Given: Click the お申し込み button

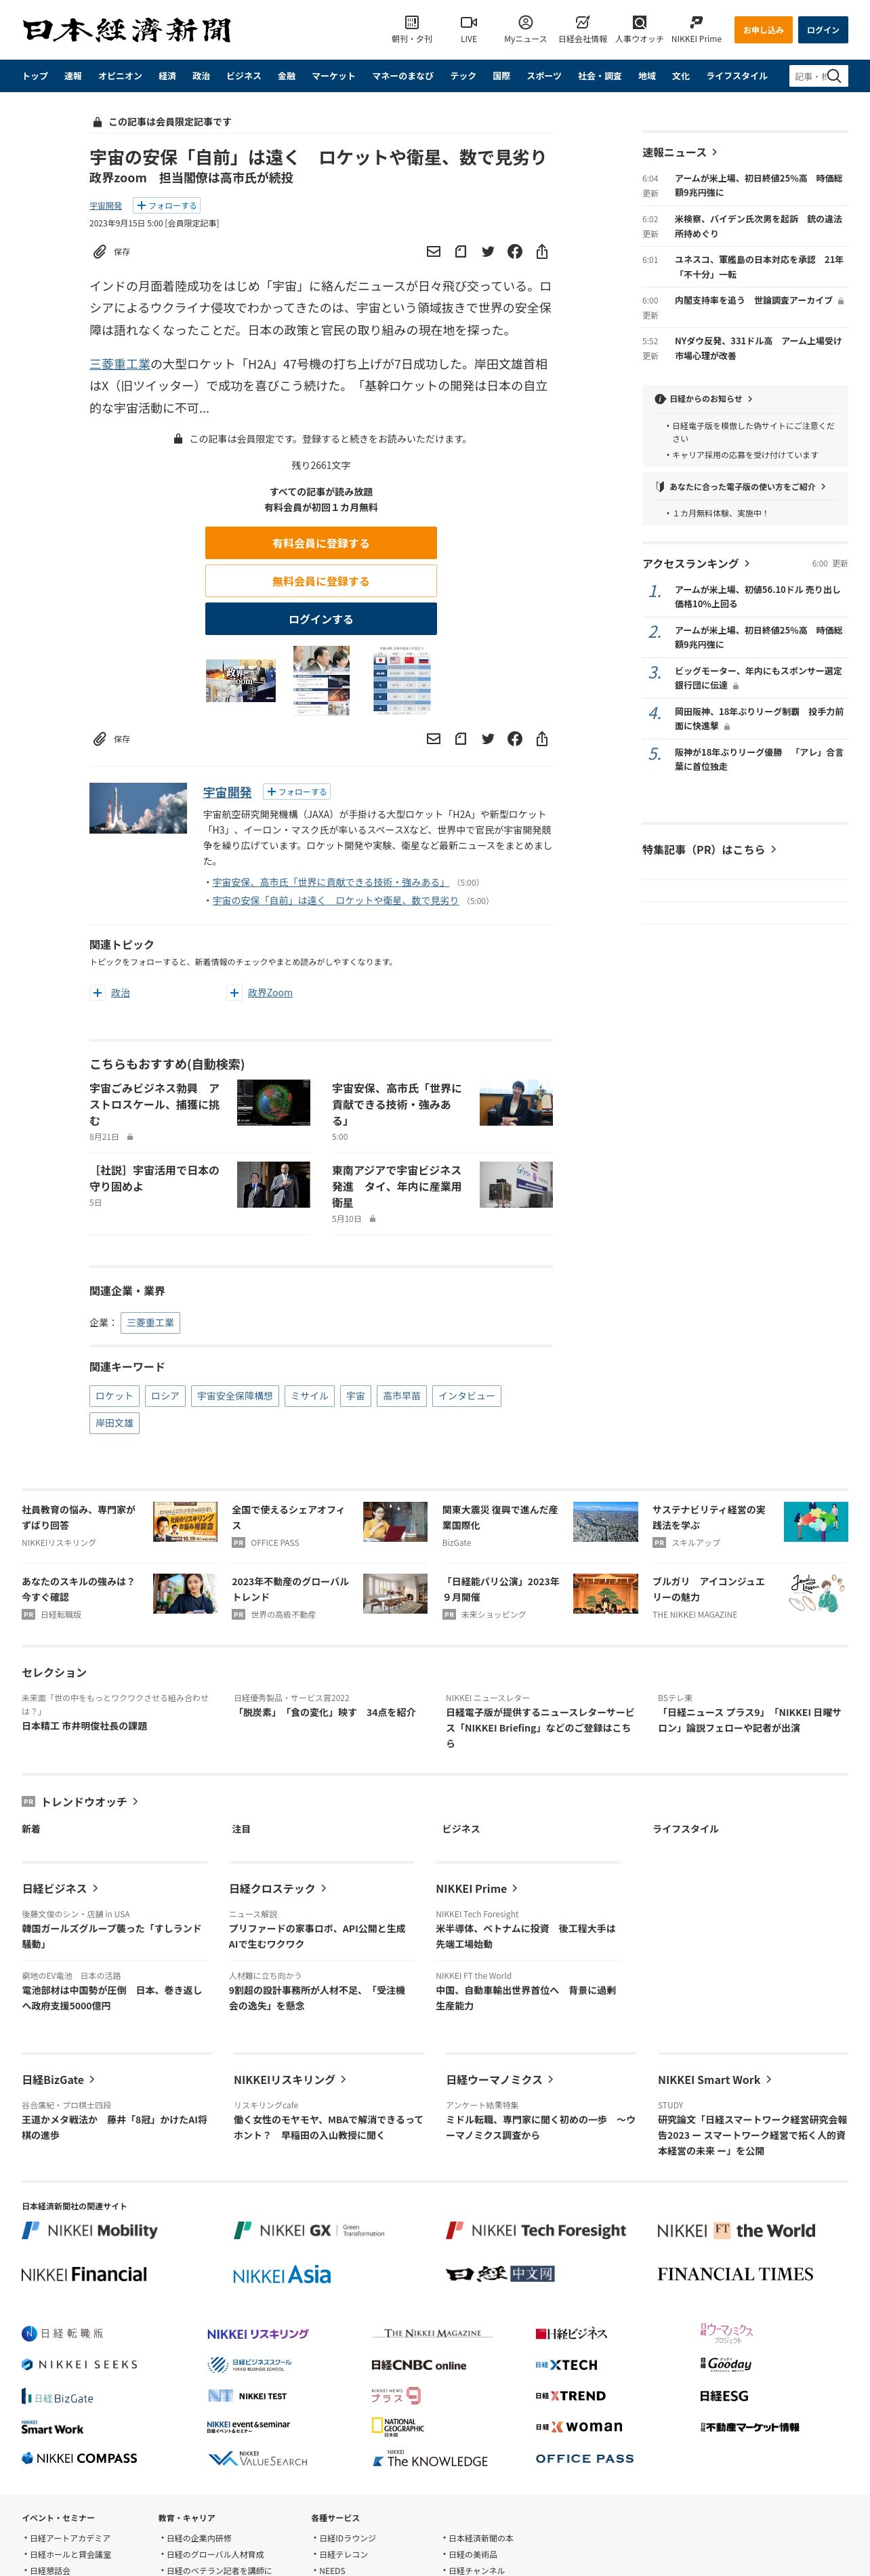Looking at the screenshot, I should [763, 30].
